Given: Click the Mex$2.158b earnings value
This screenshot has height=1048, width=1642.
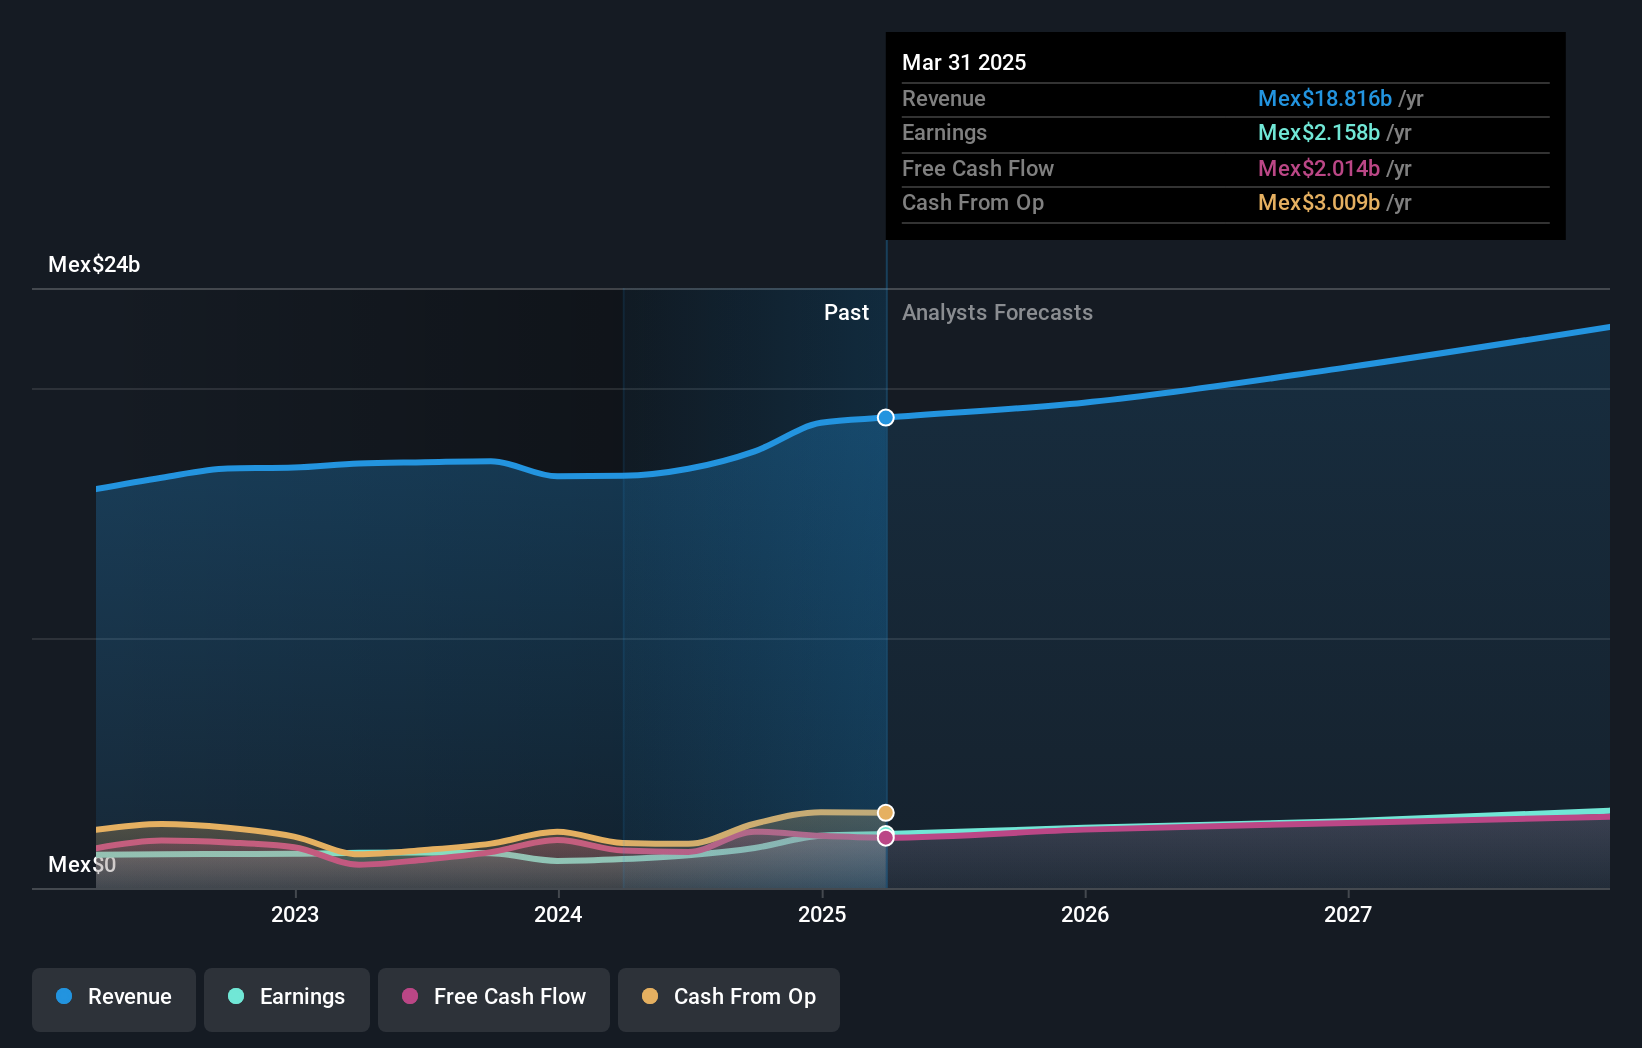Looking at the screenshot, I should [1318, 132].
